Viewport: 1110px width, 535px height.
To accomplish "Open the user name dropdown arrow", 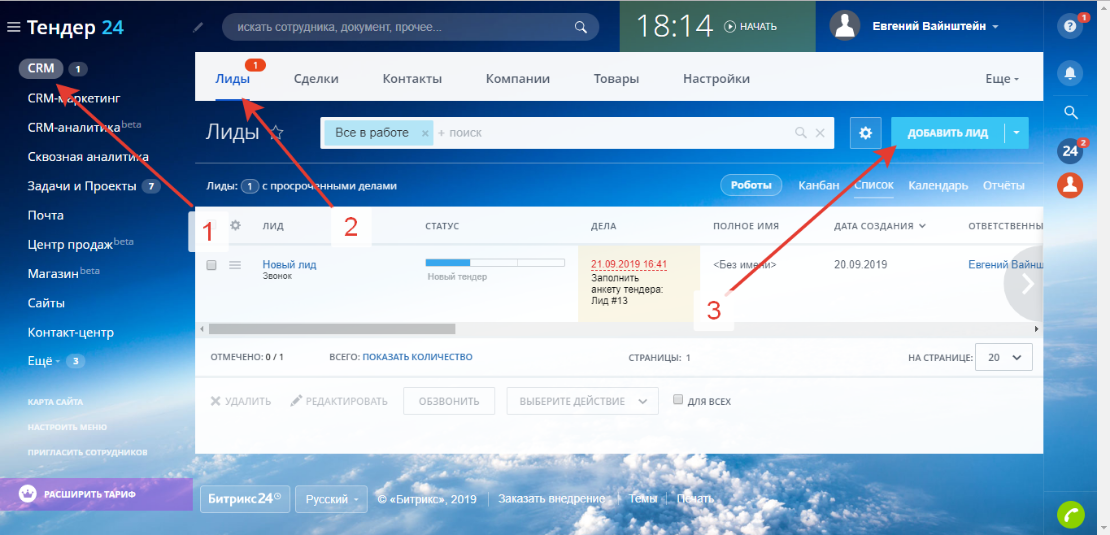I will click(995, 27).
